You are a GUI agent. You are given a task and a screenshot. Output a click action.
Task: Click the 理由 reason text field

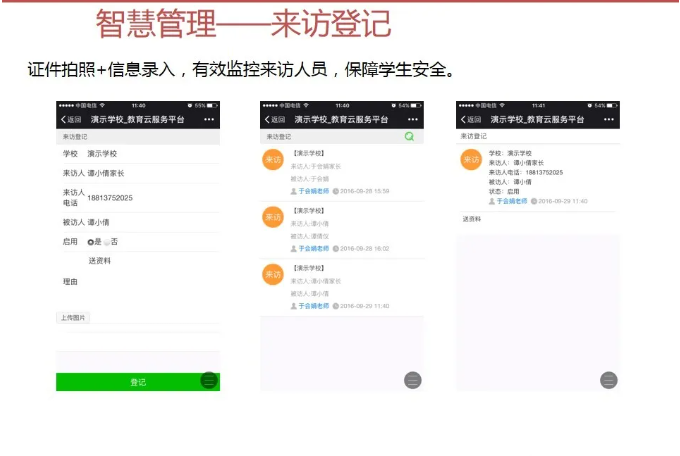[150, 283]
